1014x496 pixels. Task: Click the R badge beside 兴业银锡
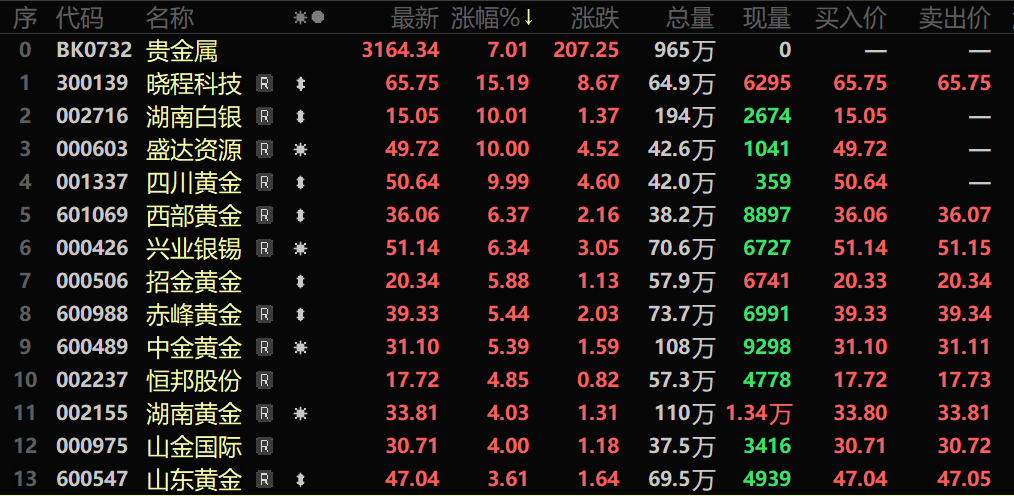coord(264,248)
